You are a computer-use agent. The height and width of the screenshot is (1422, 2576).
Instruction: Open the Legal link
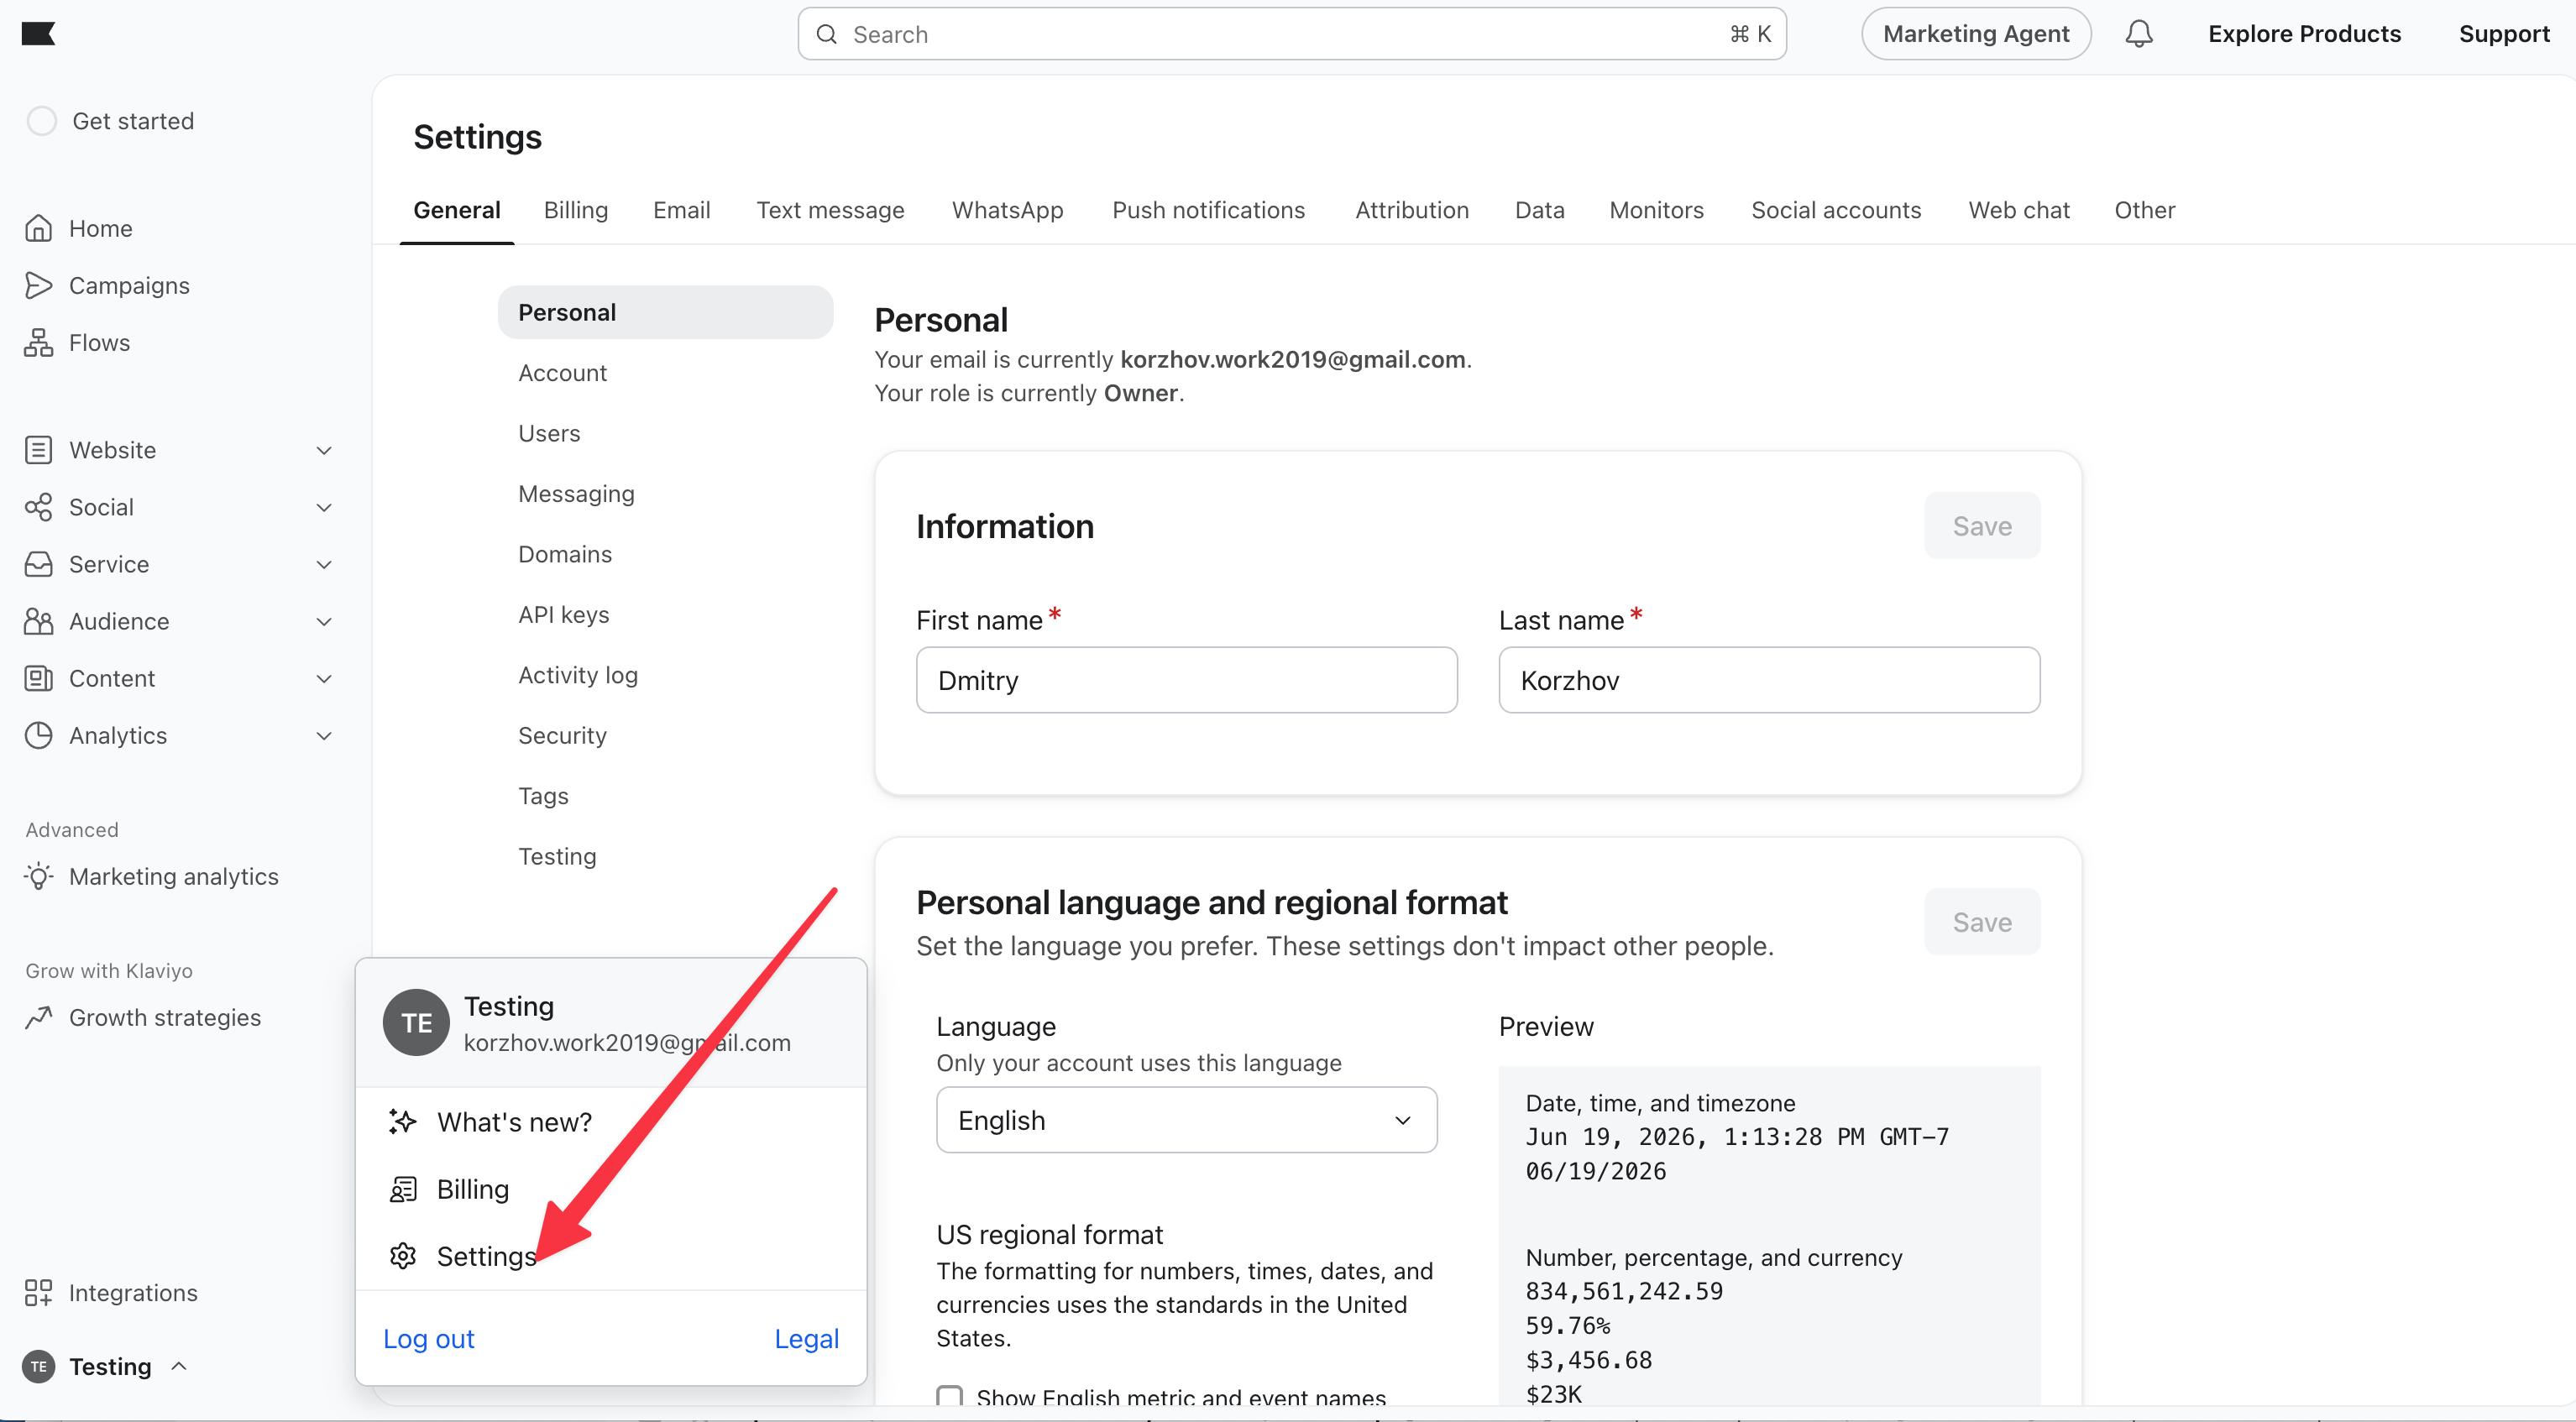pyautogui.click(x=806, y=1338)
